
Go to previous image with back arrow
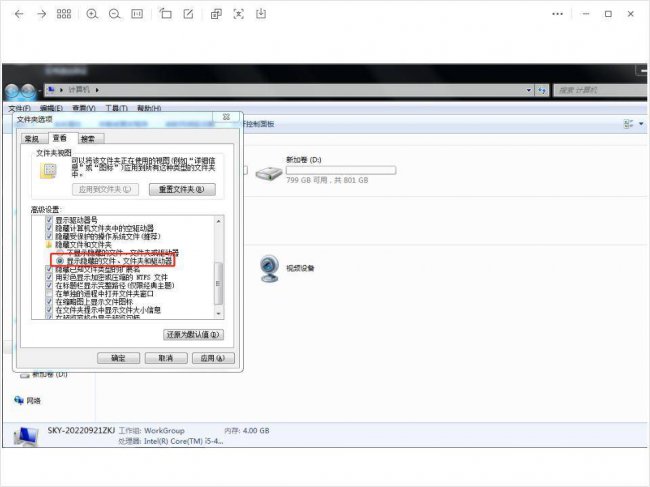pos(19,14)
